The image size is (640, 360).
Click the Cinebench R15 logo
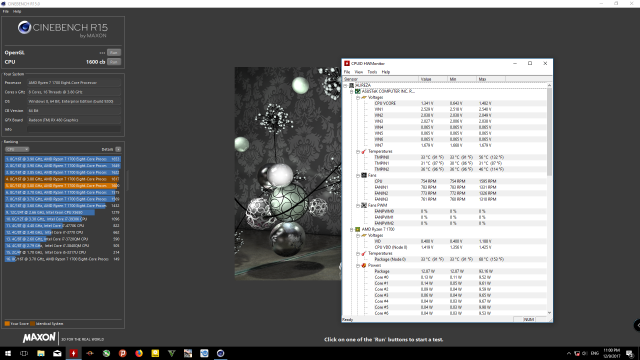tap(62, 29)
